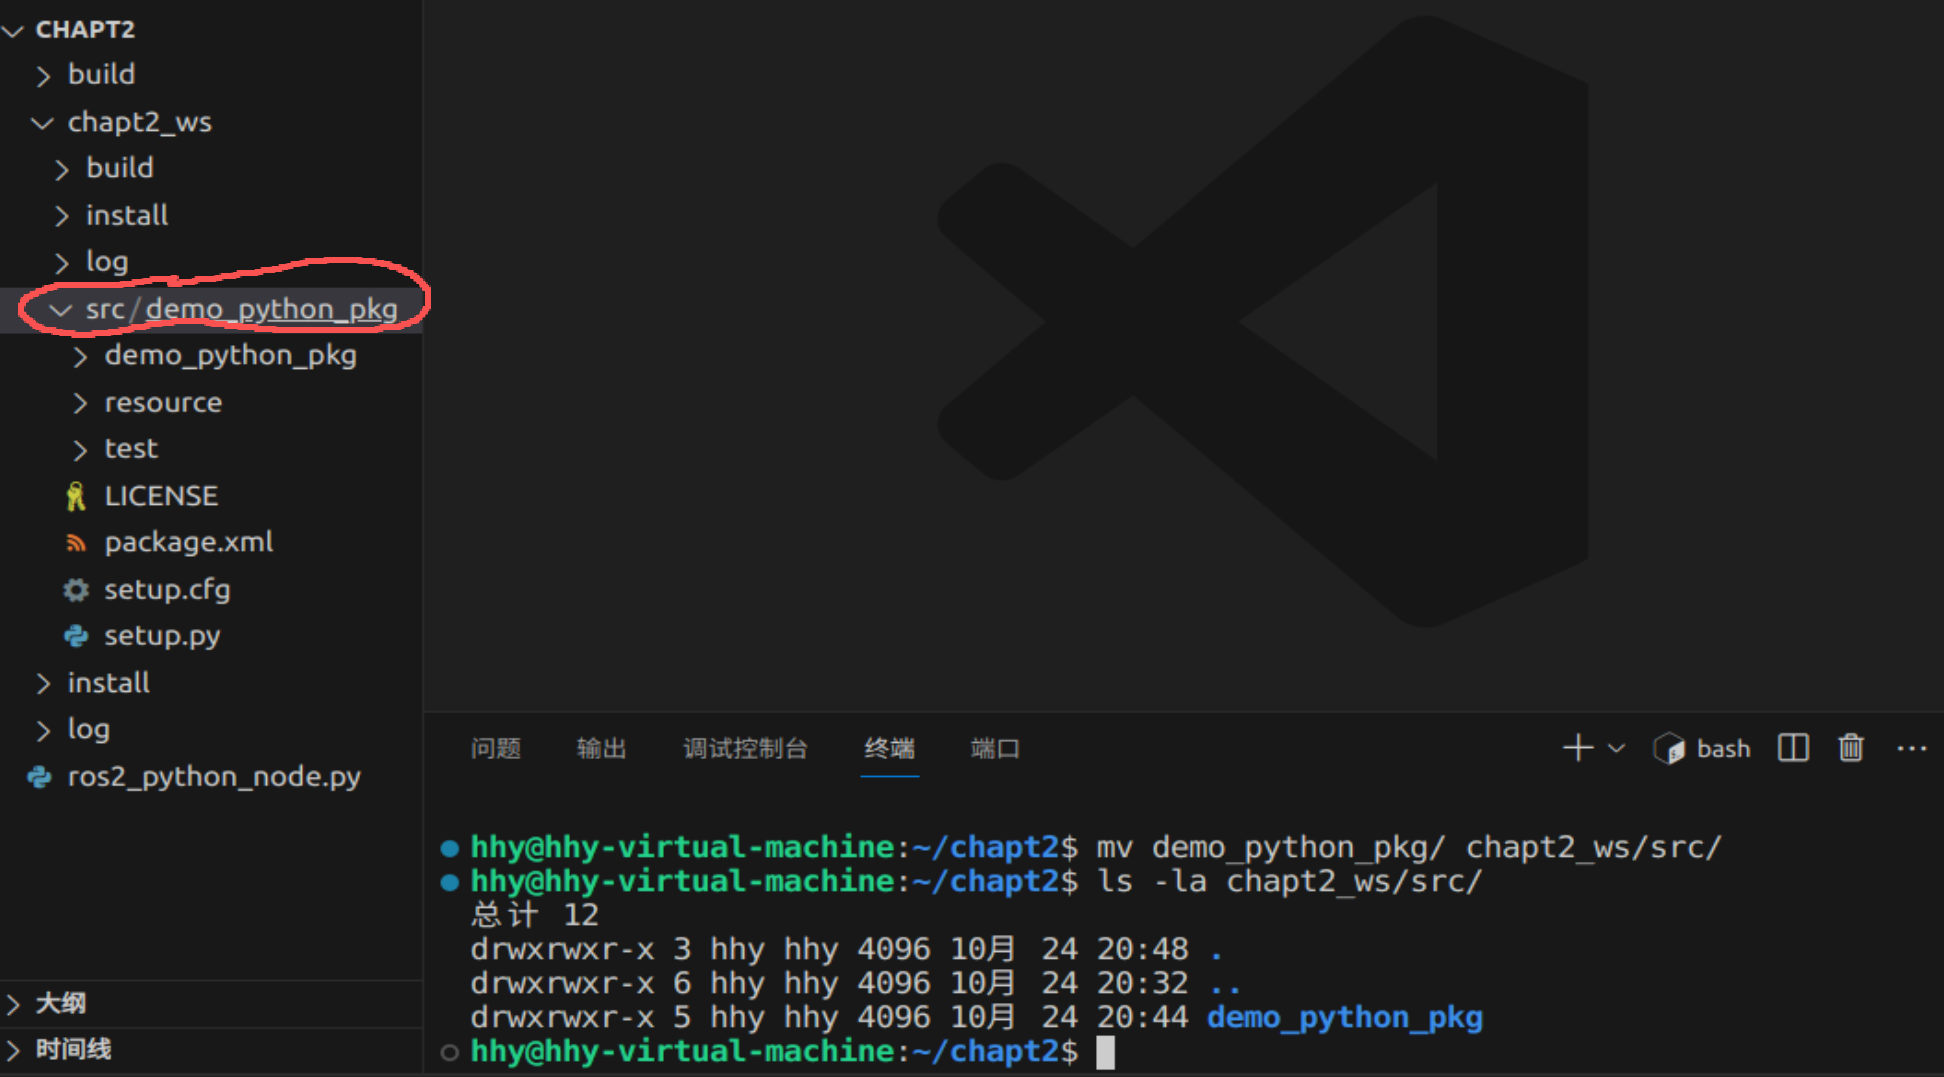Collapse the src/demo_python_pkg compact folder chevron

61,310
